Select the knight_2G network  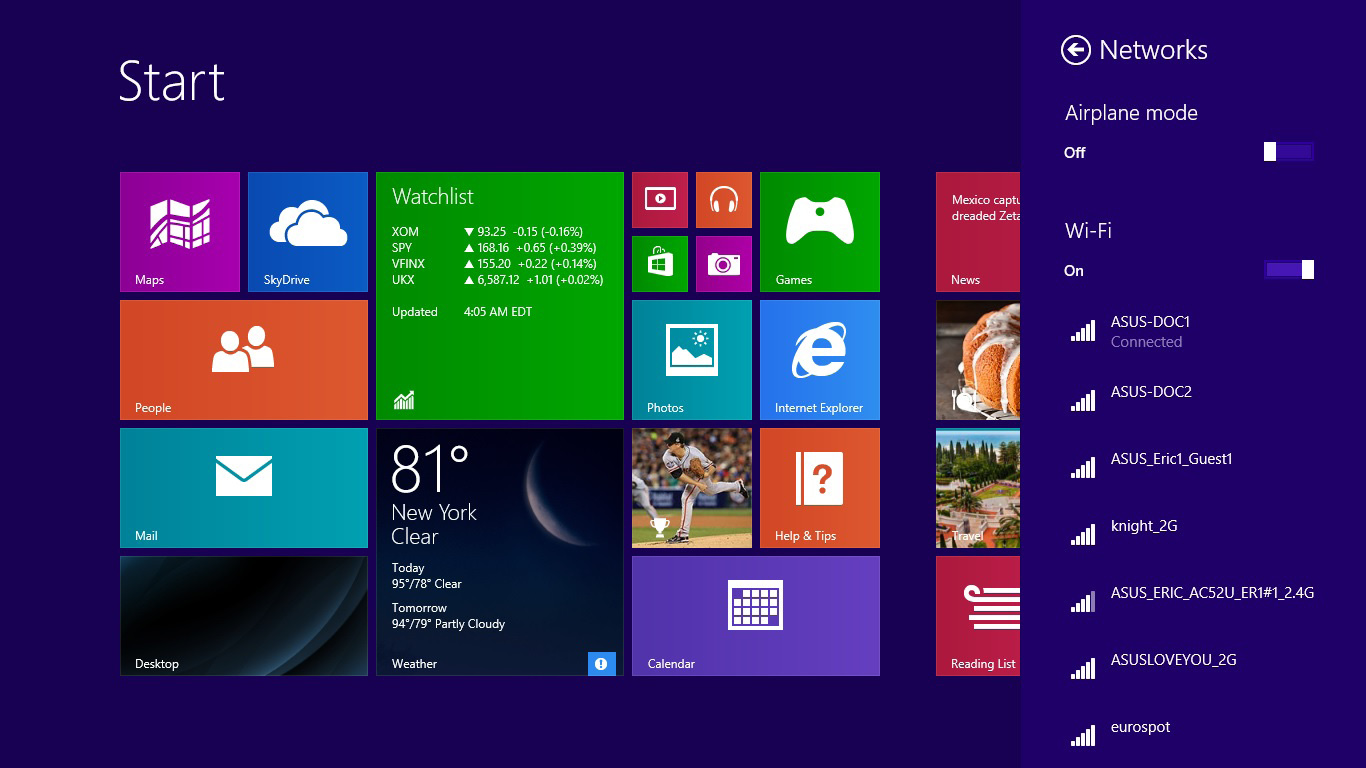(x=1194, y=532)
